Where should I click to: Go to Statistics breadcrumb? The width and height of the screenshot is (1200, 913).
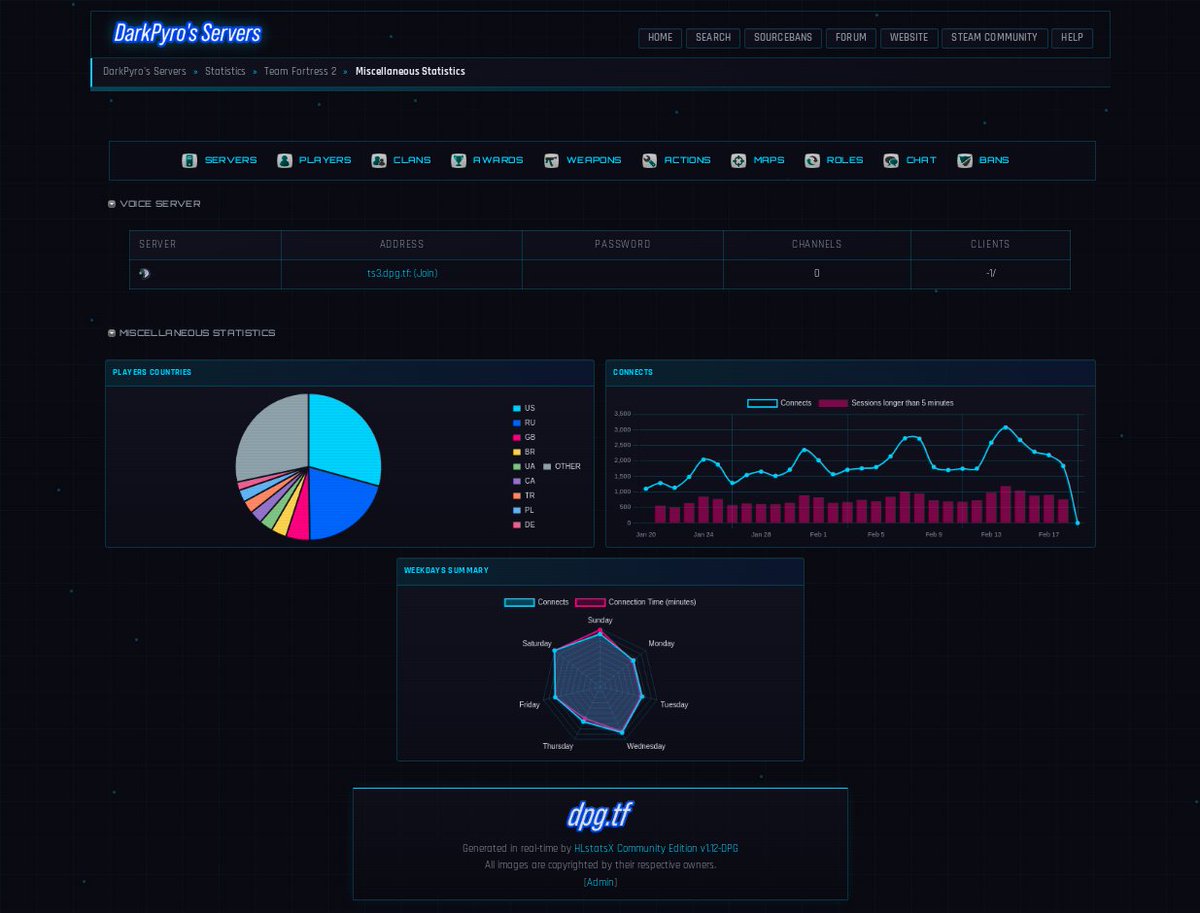(x=225, y=72)
